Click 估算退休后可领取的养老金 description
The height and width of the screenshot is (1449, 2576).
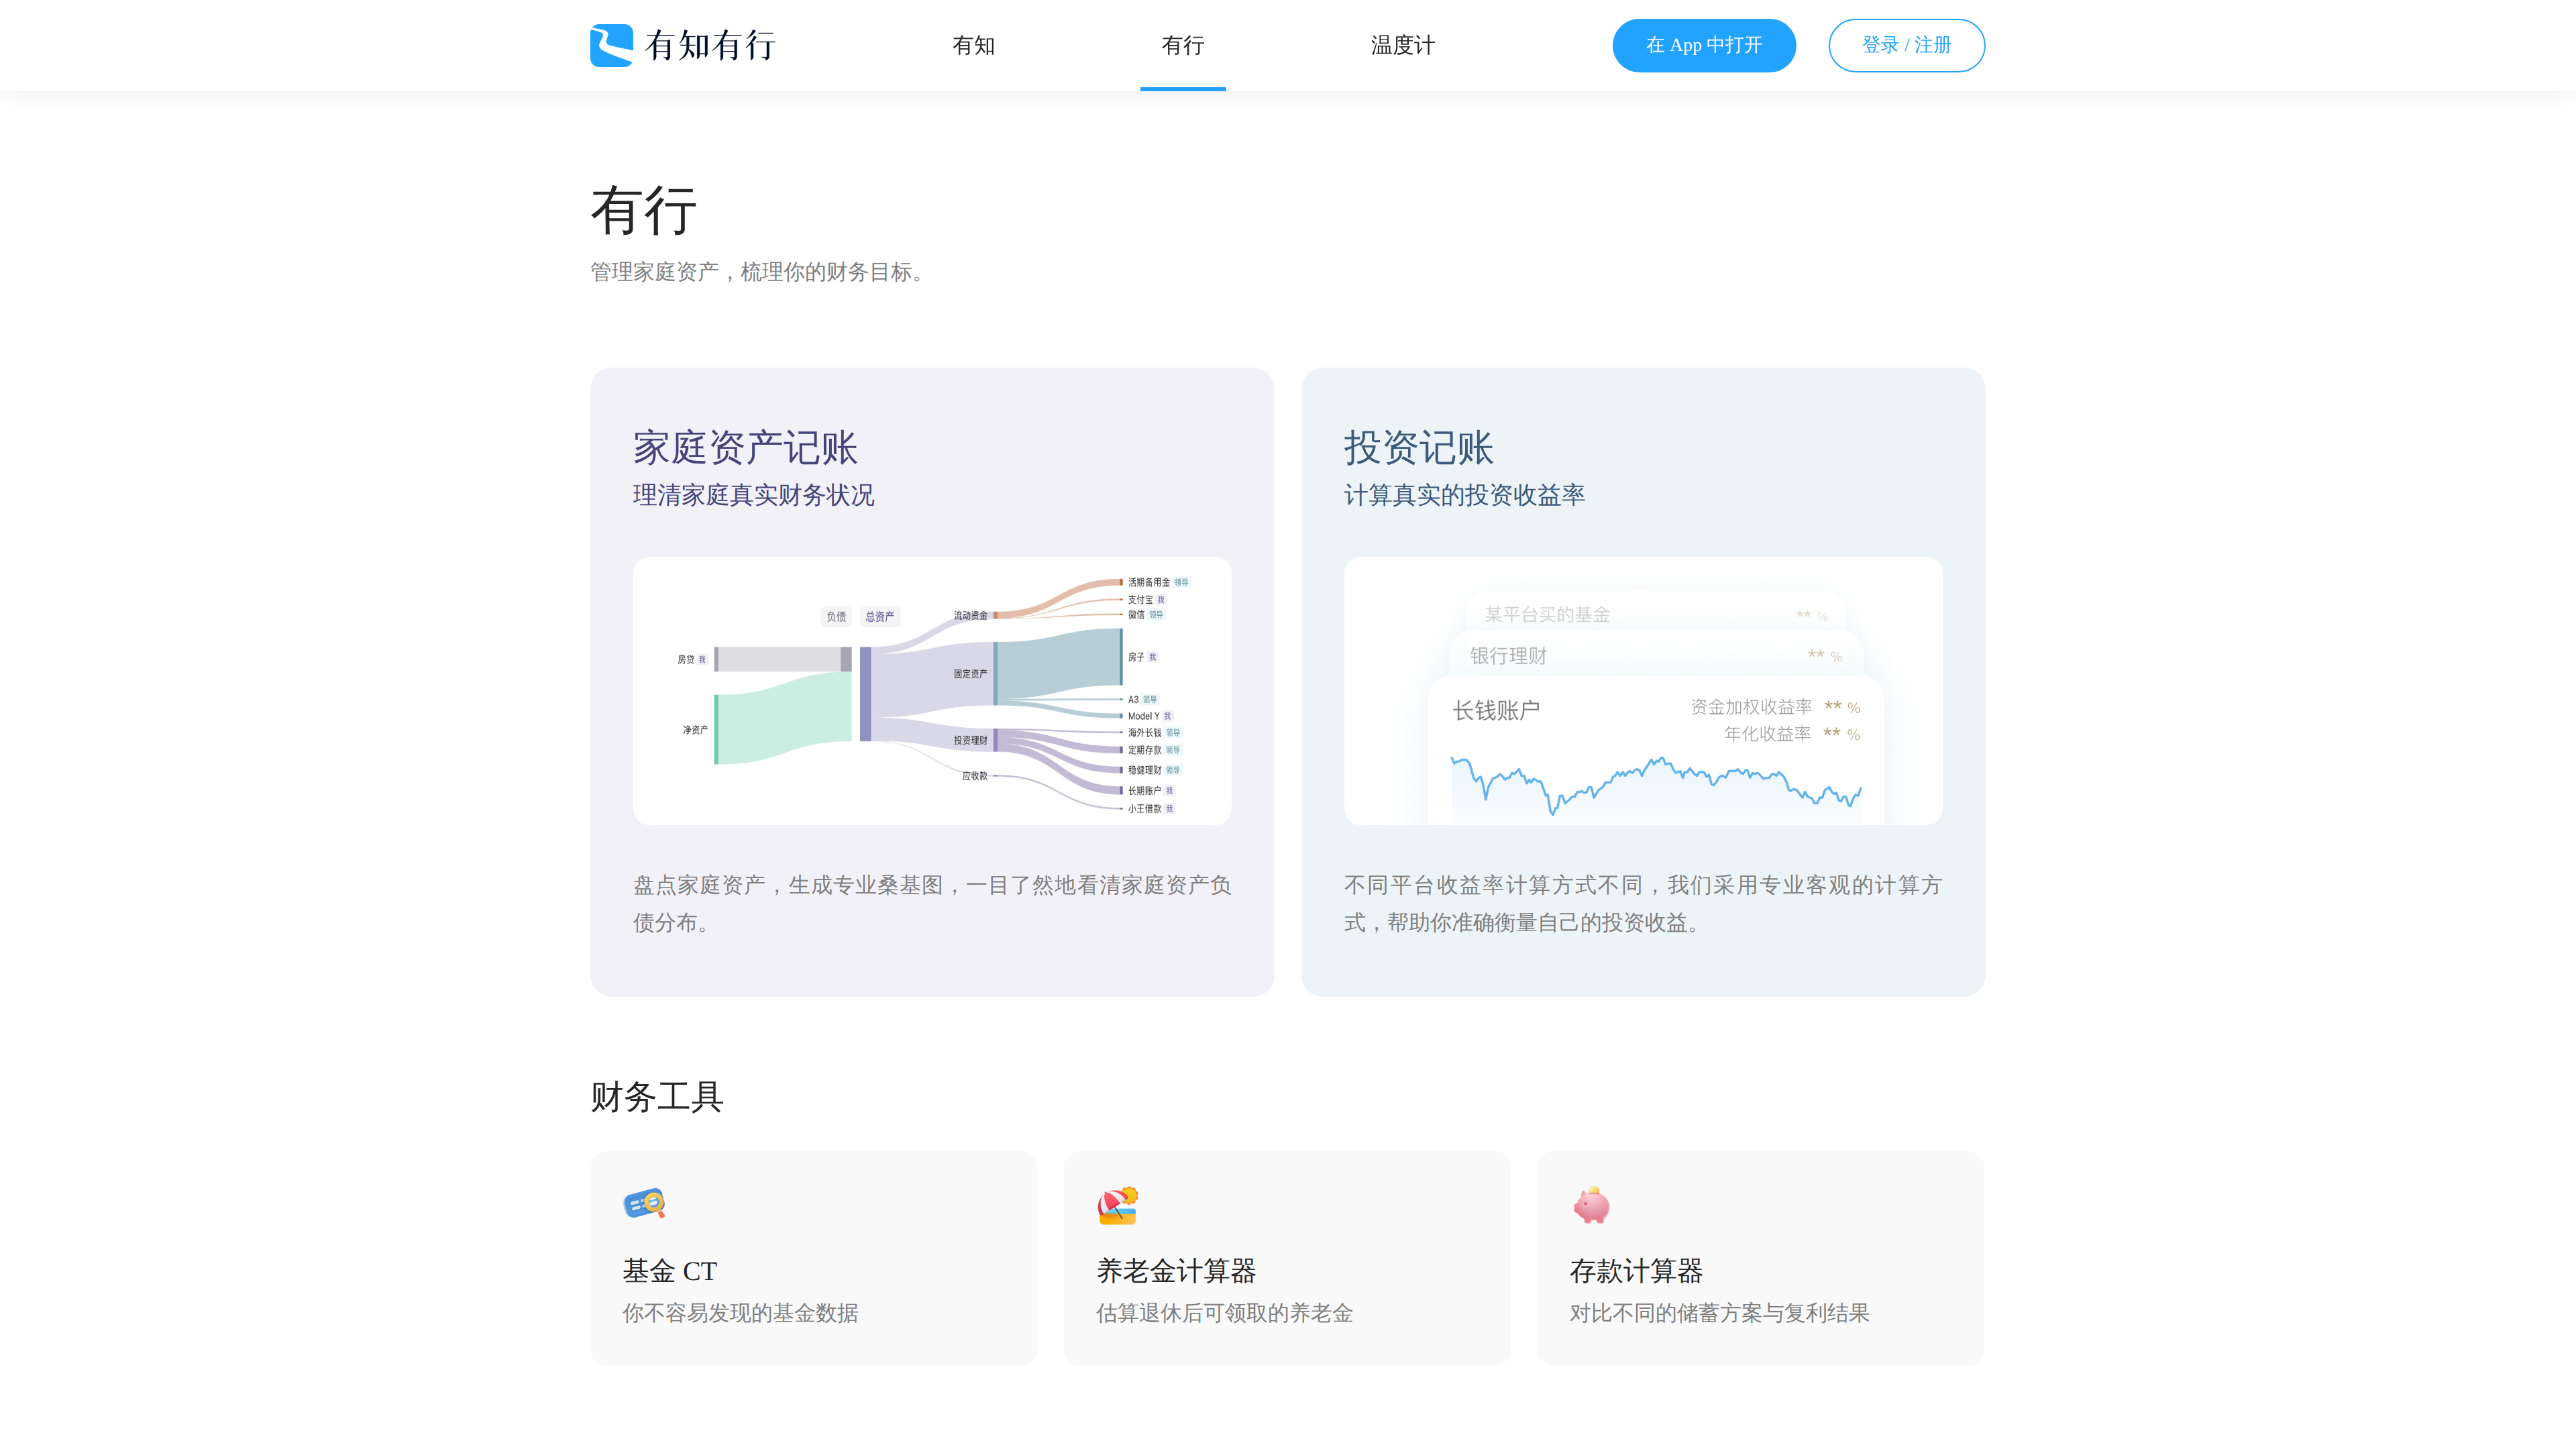tap(1224, 1313)
